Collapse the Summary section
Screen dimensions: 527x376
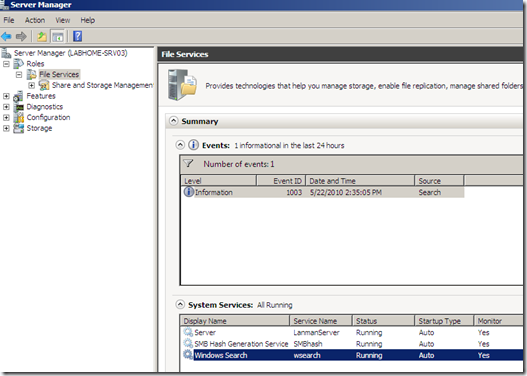pyautogui.click(x=173, y=121)
